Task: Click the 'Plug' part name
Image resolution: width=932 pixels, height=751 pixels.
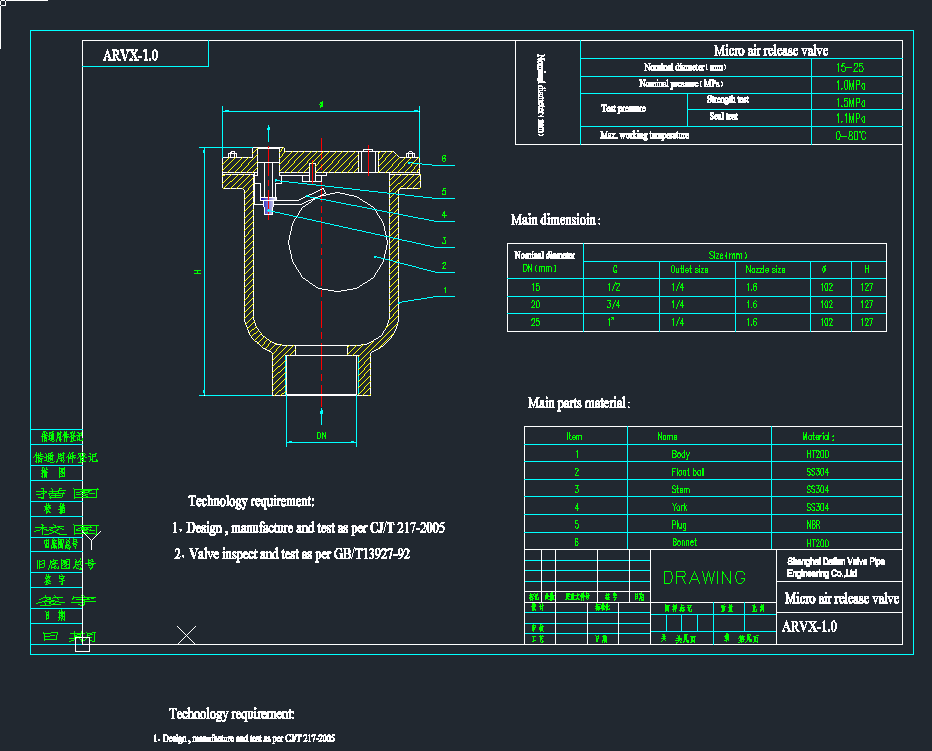Action: click(x=679, y=524)
